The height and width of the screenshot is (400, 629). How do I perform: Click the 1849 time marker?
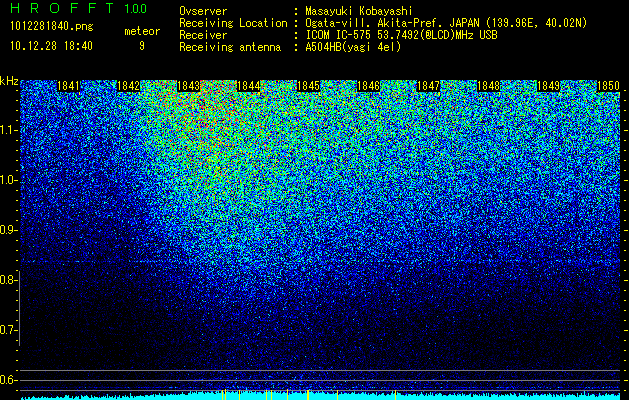pos(548,86)
